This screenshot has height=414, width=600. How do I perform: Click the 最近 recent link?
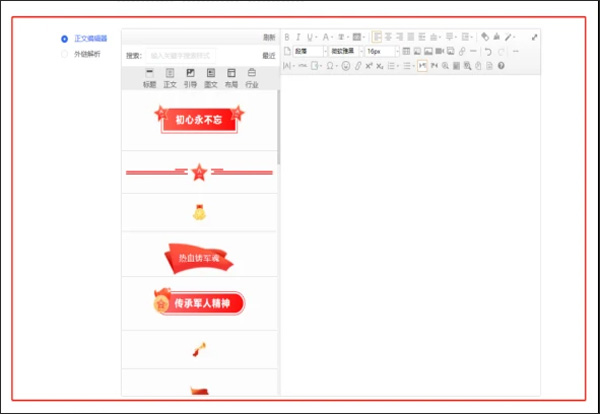(268, 56)
